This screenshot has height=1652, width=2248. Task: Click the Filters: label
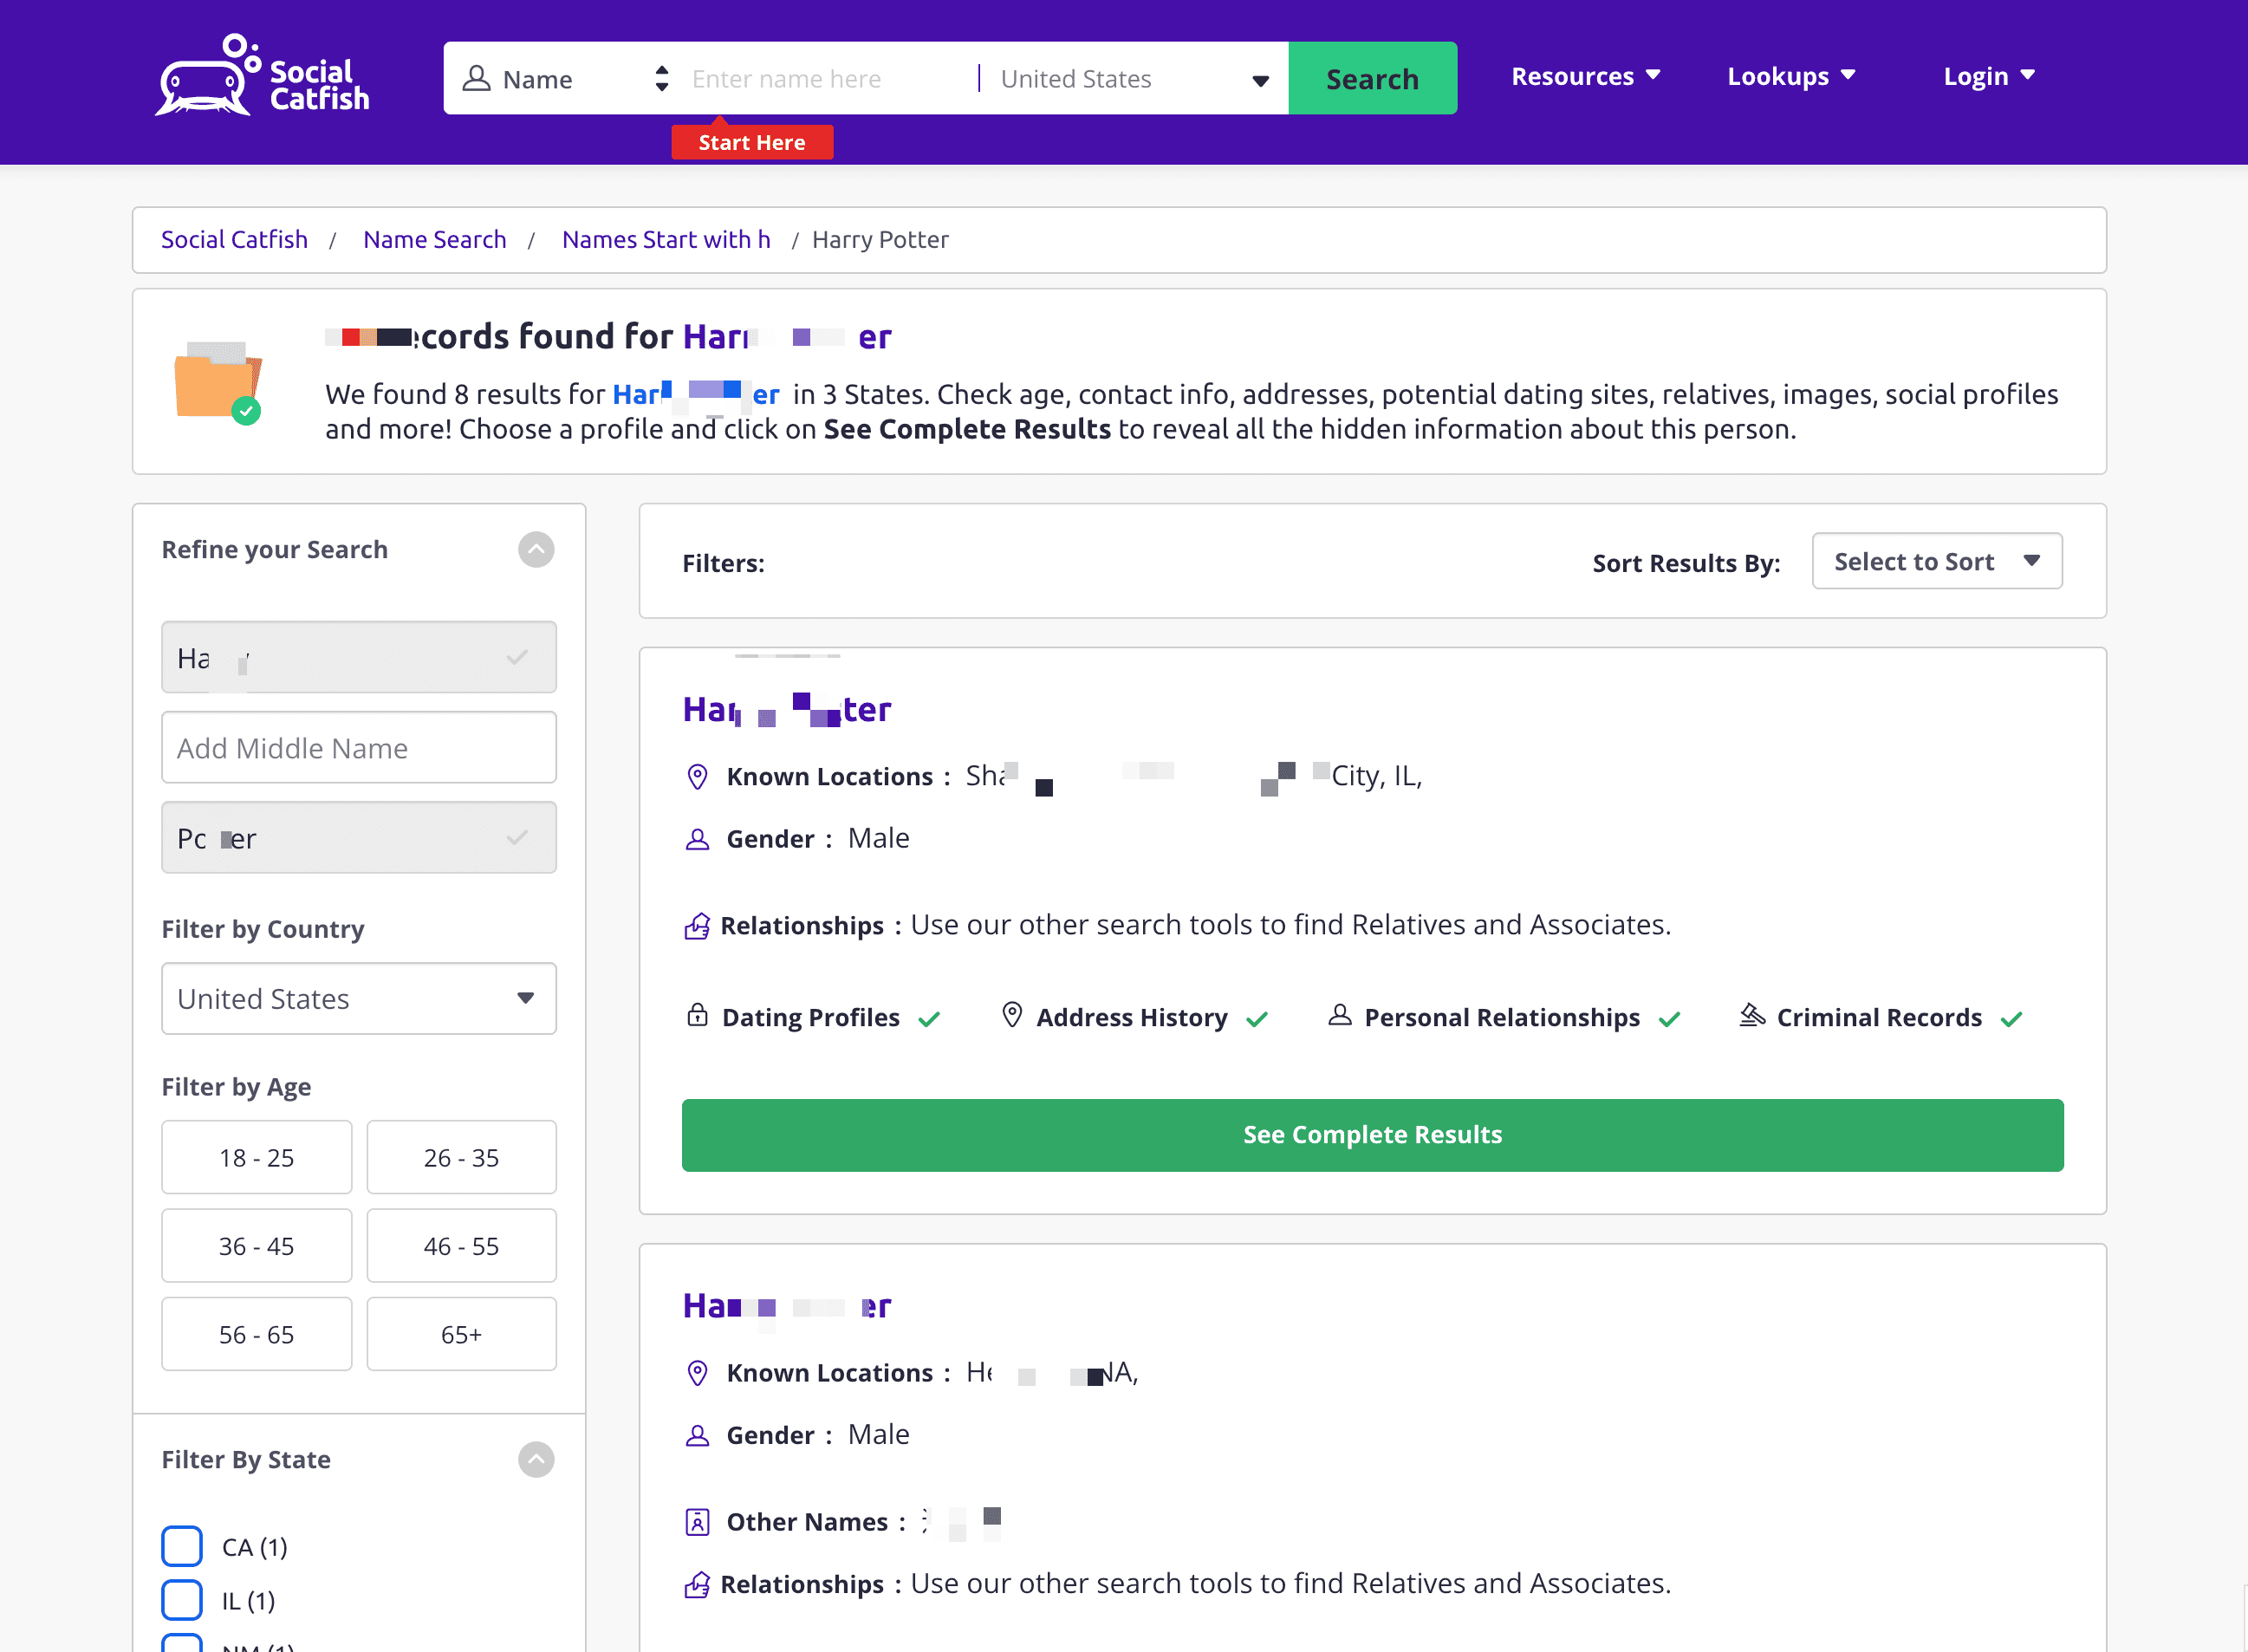click(723, 564)
